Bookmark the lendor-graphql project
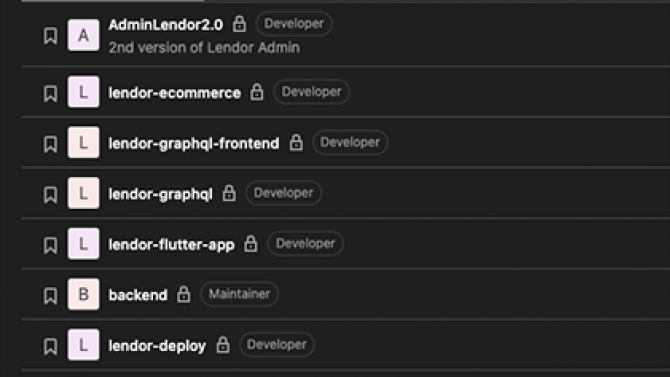The height and width of the screenshot is (377, 670). click(x=50, y=194)
